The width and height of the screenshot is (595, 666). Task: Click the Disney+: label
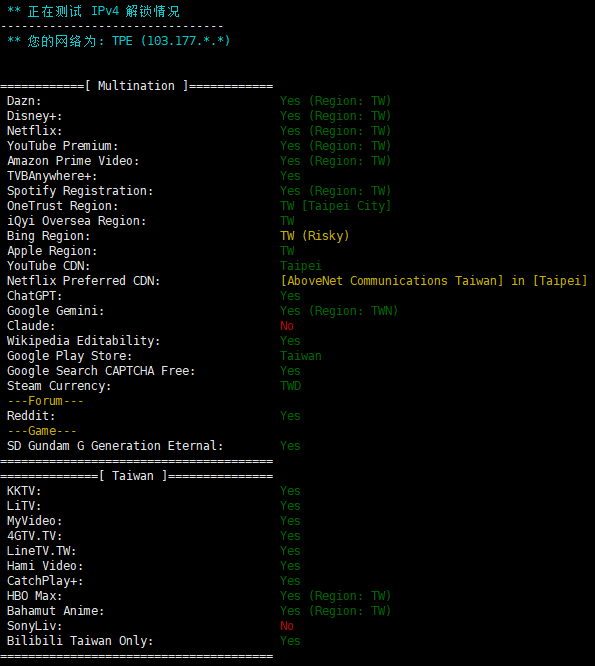34,116
